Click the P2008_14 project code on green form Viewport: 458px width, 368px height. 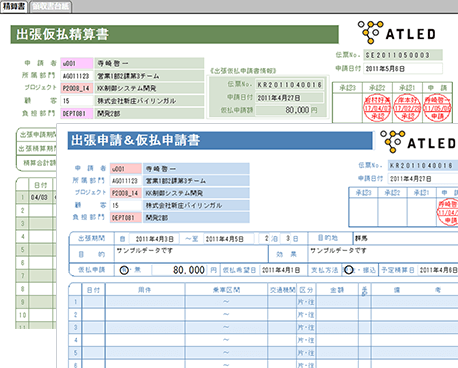coord(77,88)
